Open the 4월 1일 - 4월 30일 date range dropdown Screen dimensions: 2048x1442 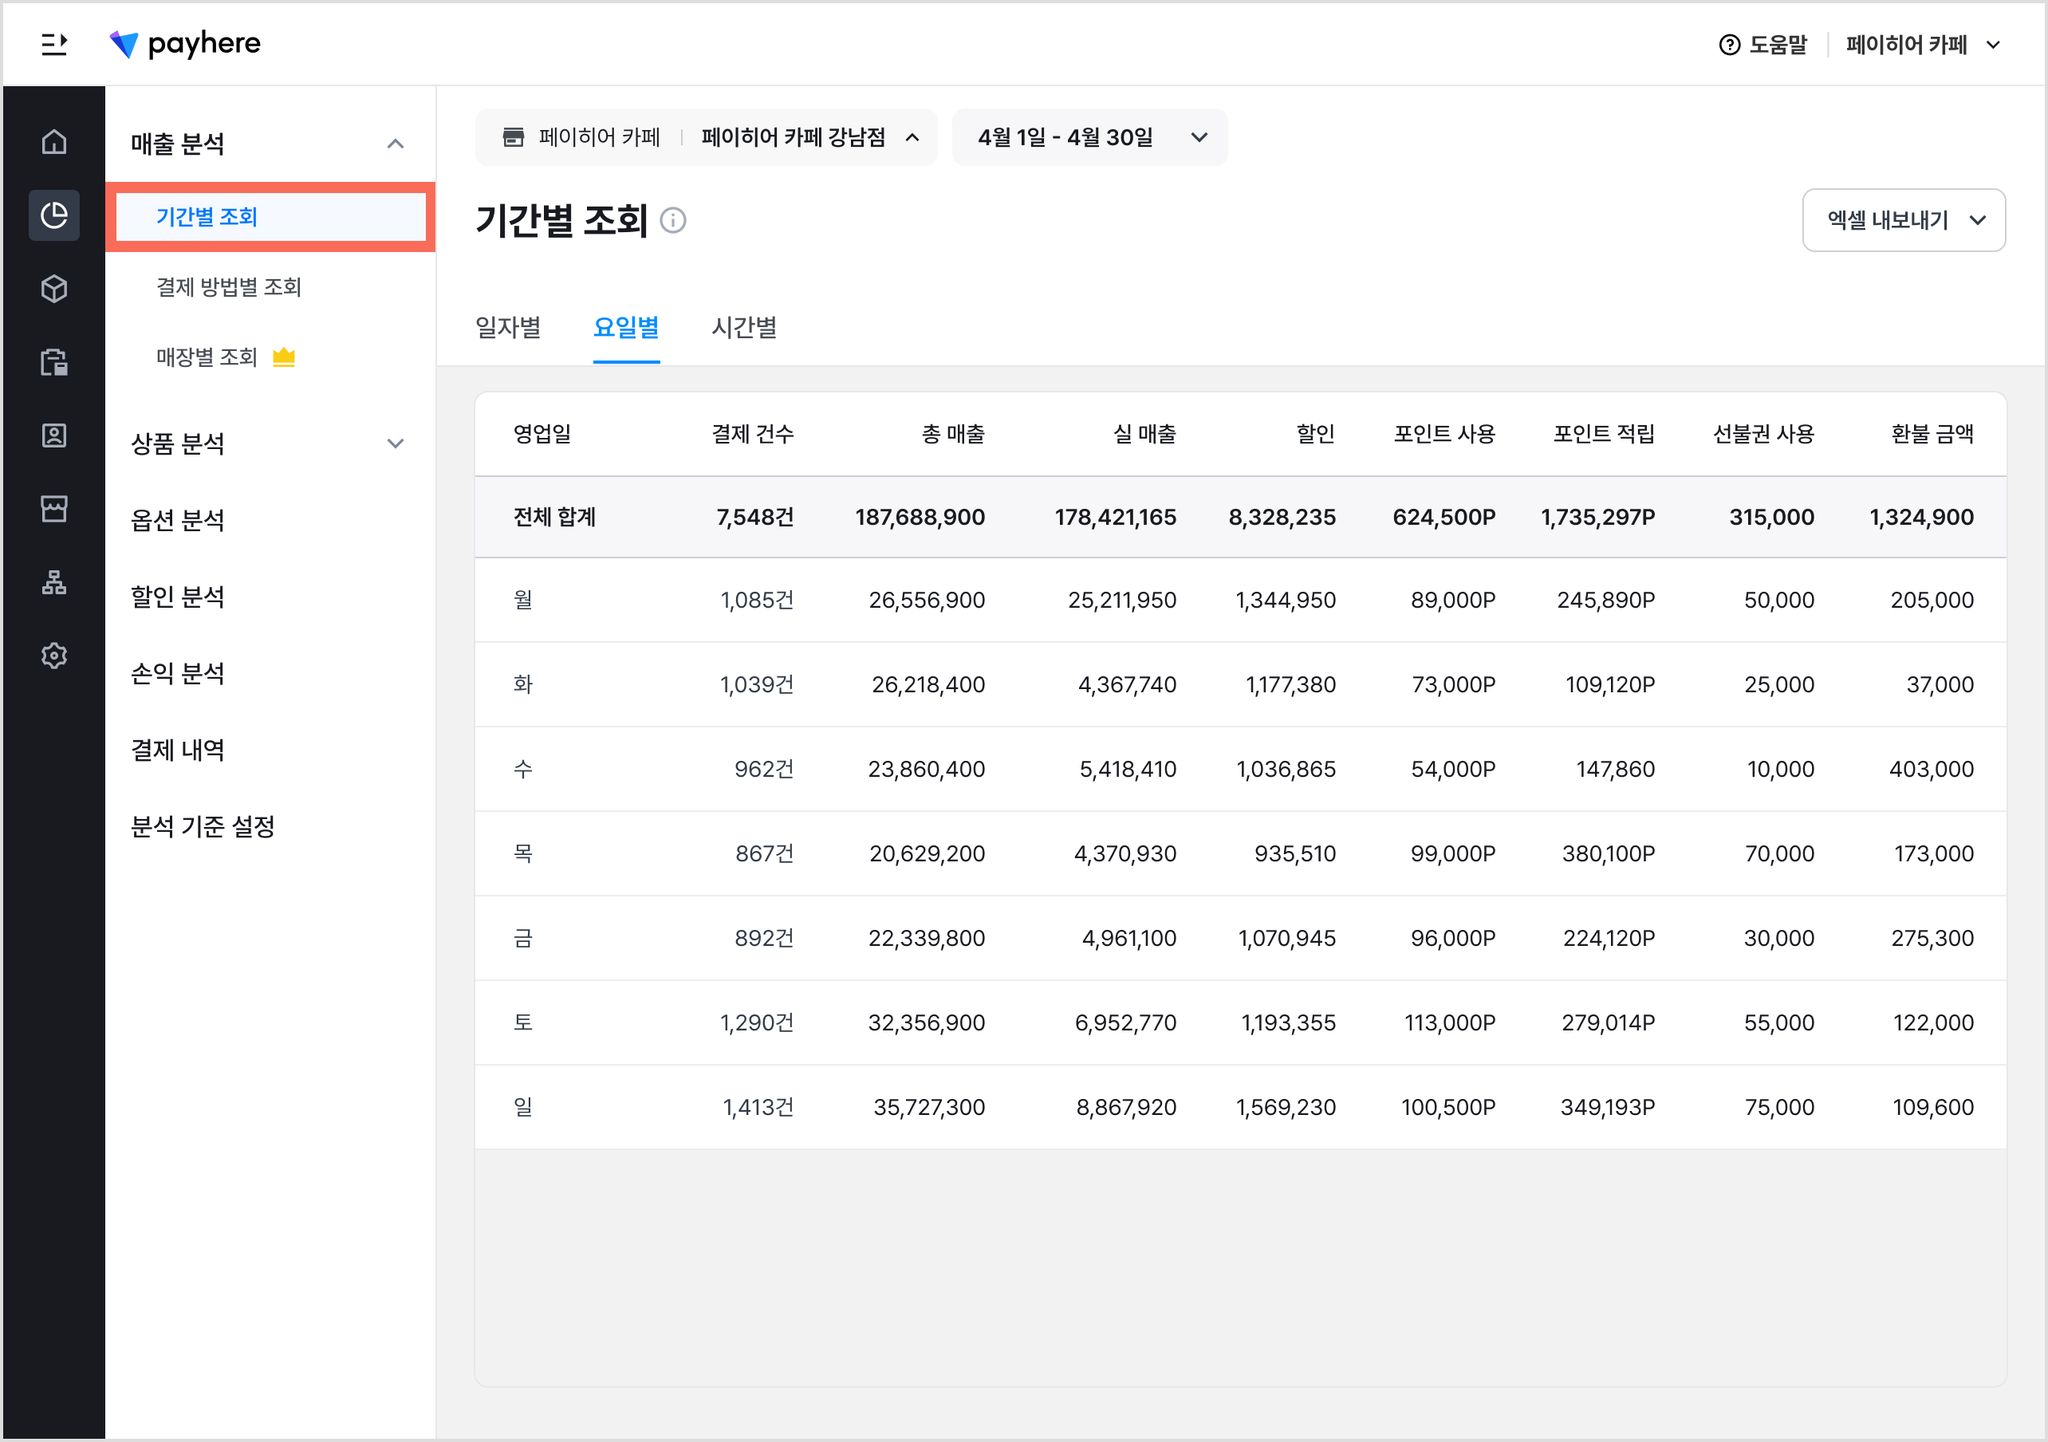[1090, 137]
